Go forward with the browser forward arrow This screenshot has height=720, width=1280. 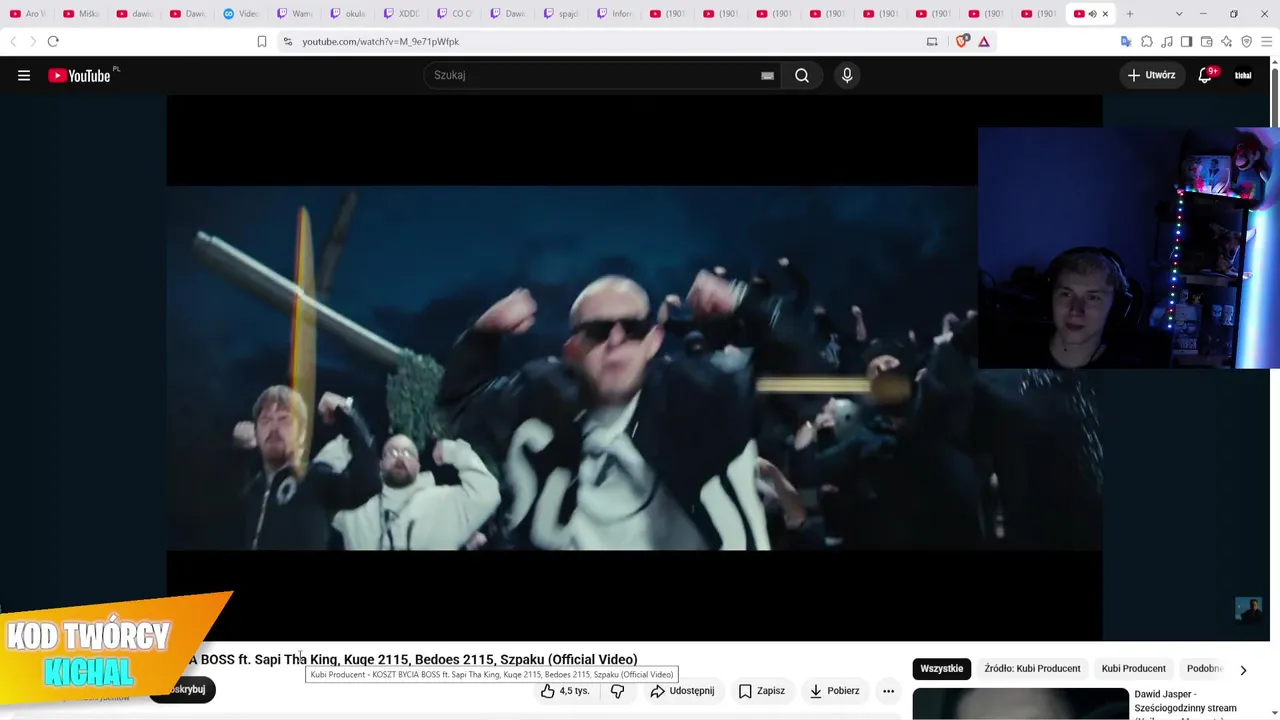pos(32,41)
